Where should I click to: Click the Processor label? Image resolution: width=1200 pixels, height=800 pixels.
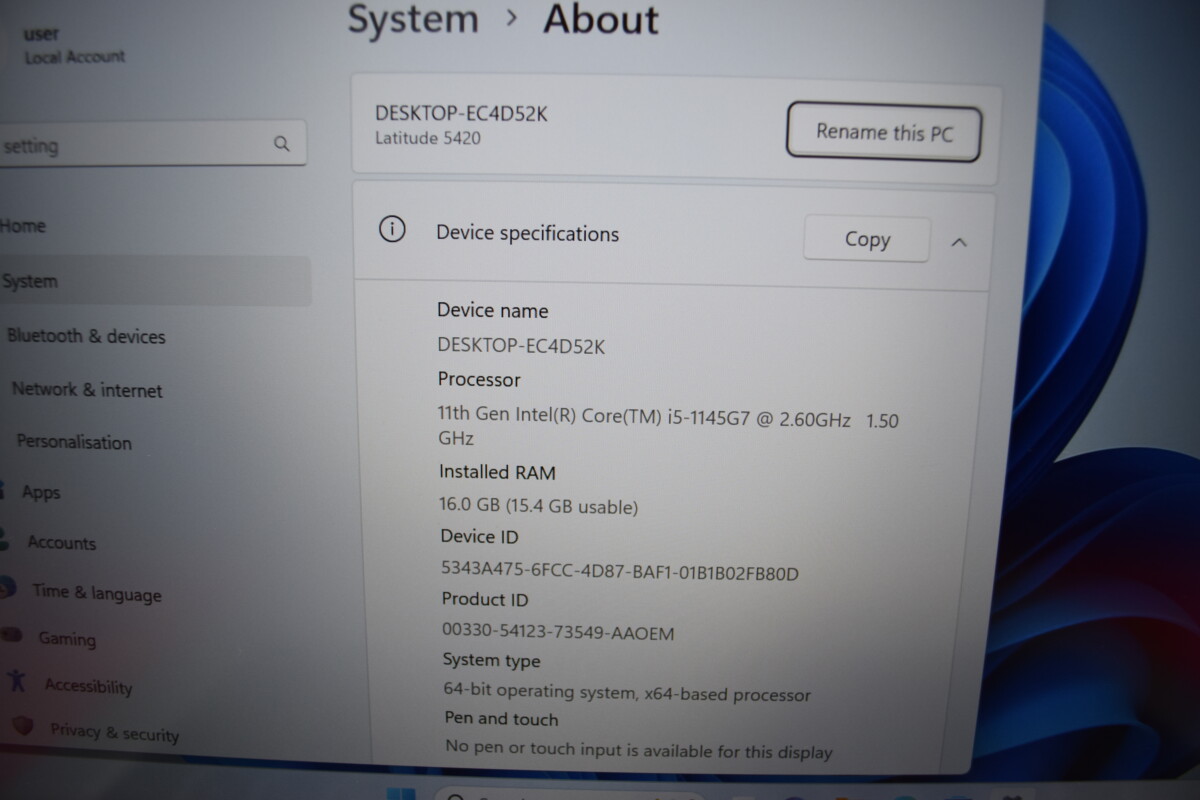tap(479, 380)
